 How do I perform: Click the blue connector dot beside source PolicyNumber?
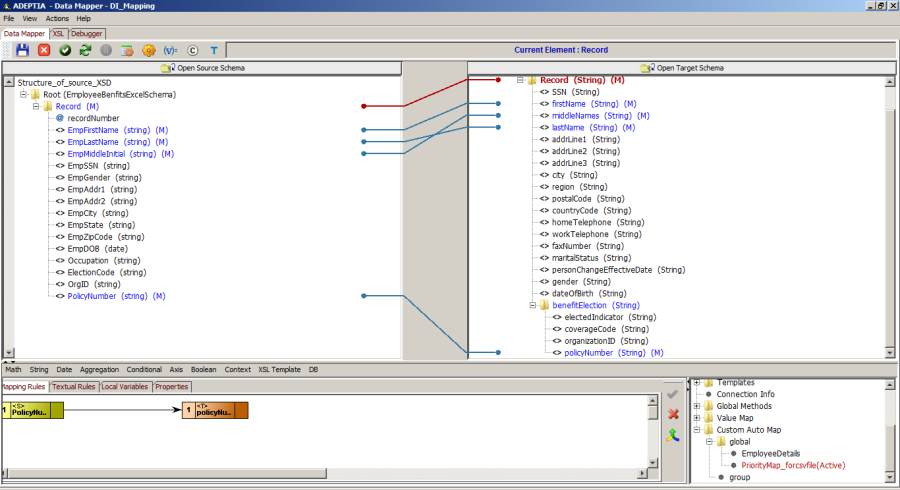(x=363, y=296)
